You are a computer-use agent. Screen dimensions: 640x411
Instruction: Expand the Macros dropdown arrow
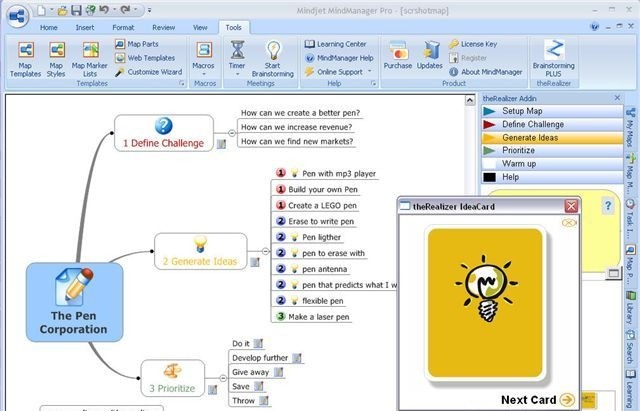pyautogui.click(x=203, y=75)
